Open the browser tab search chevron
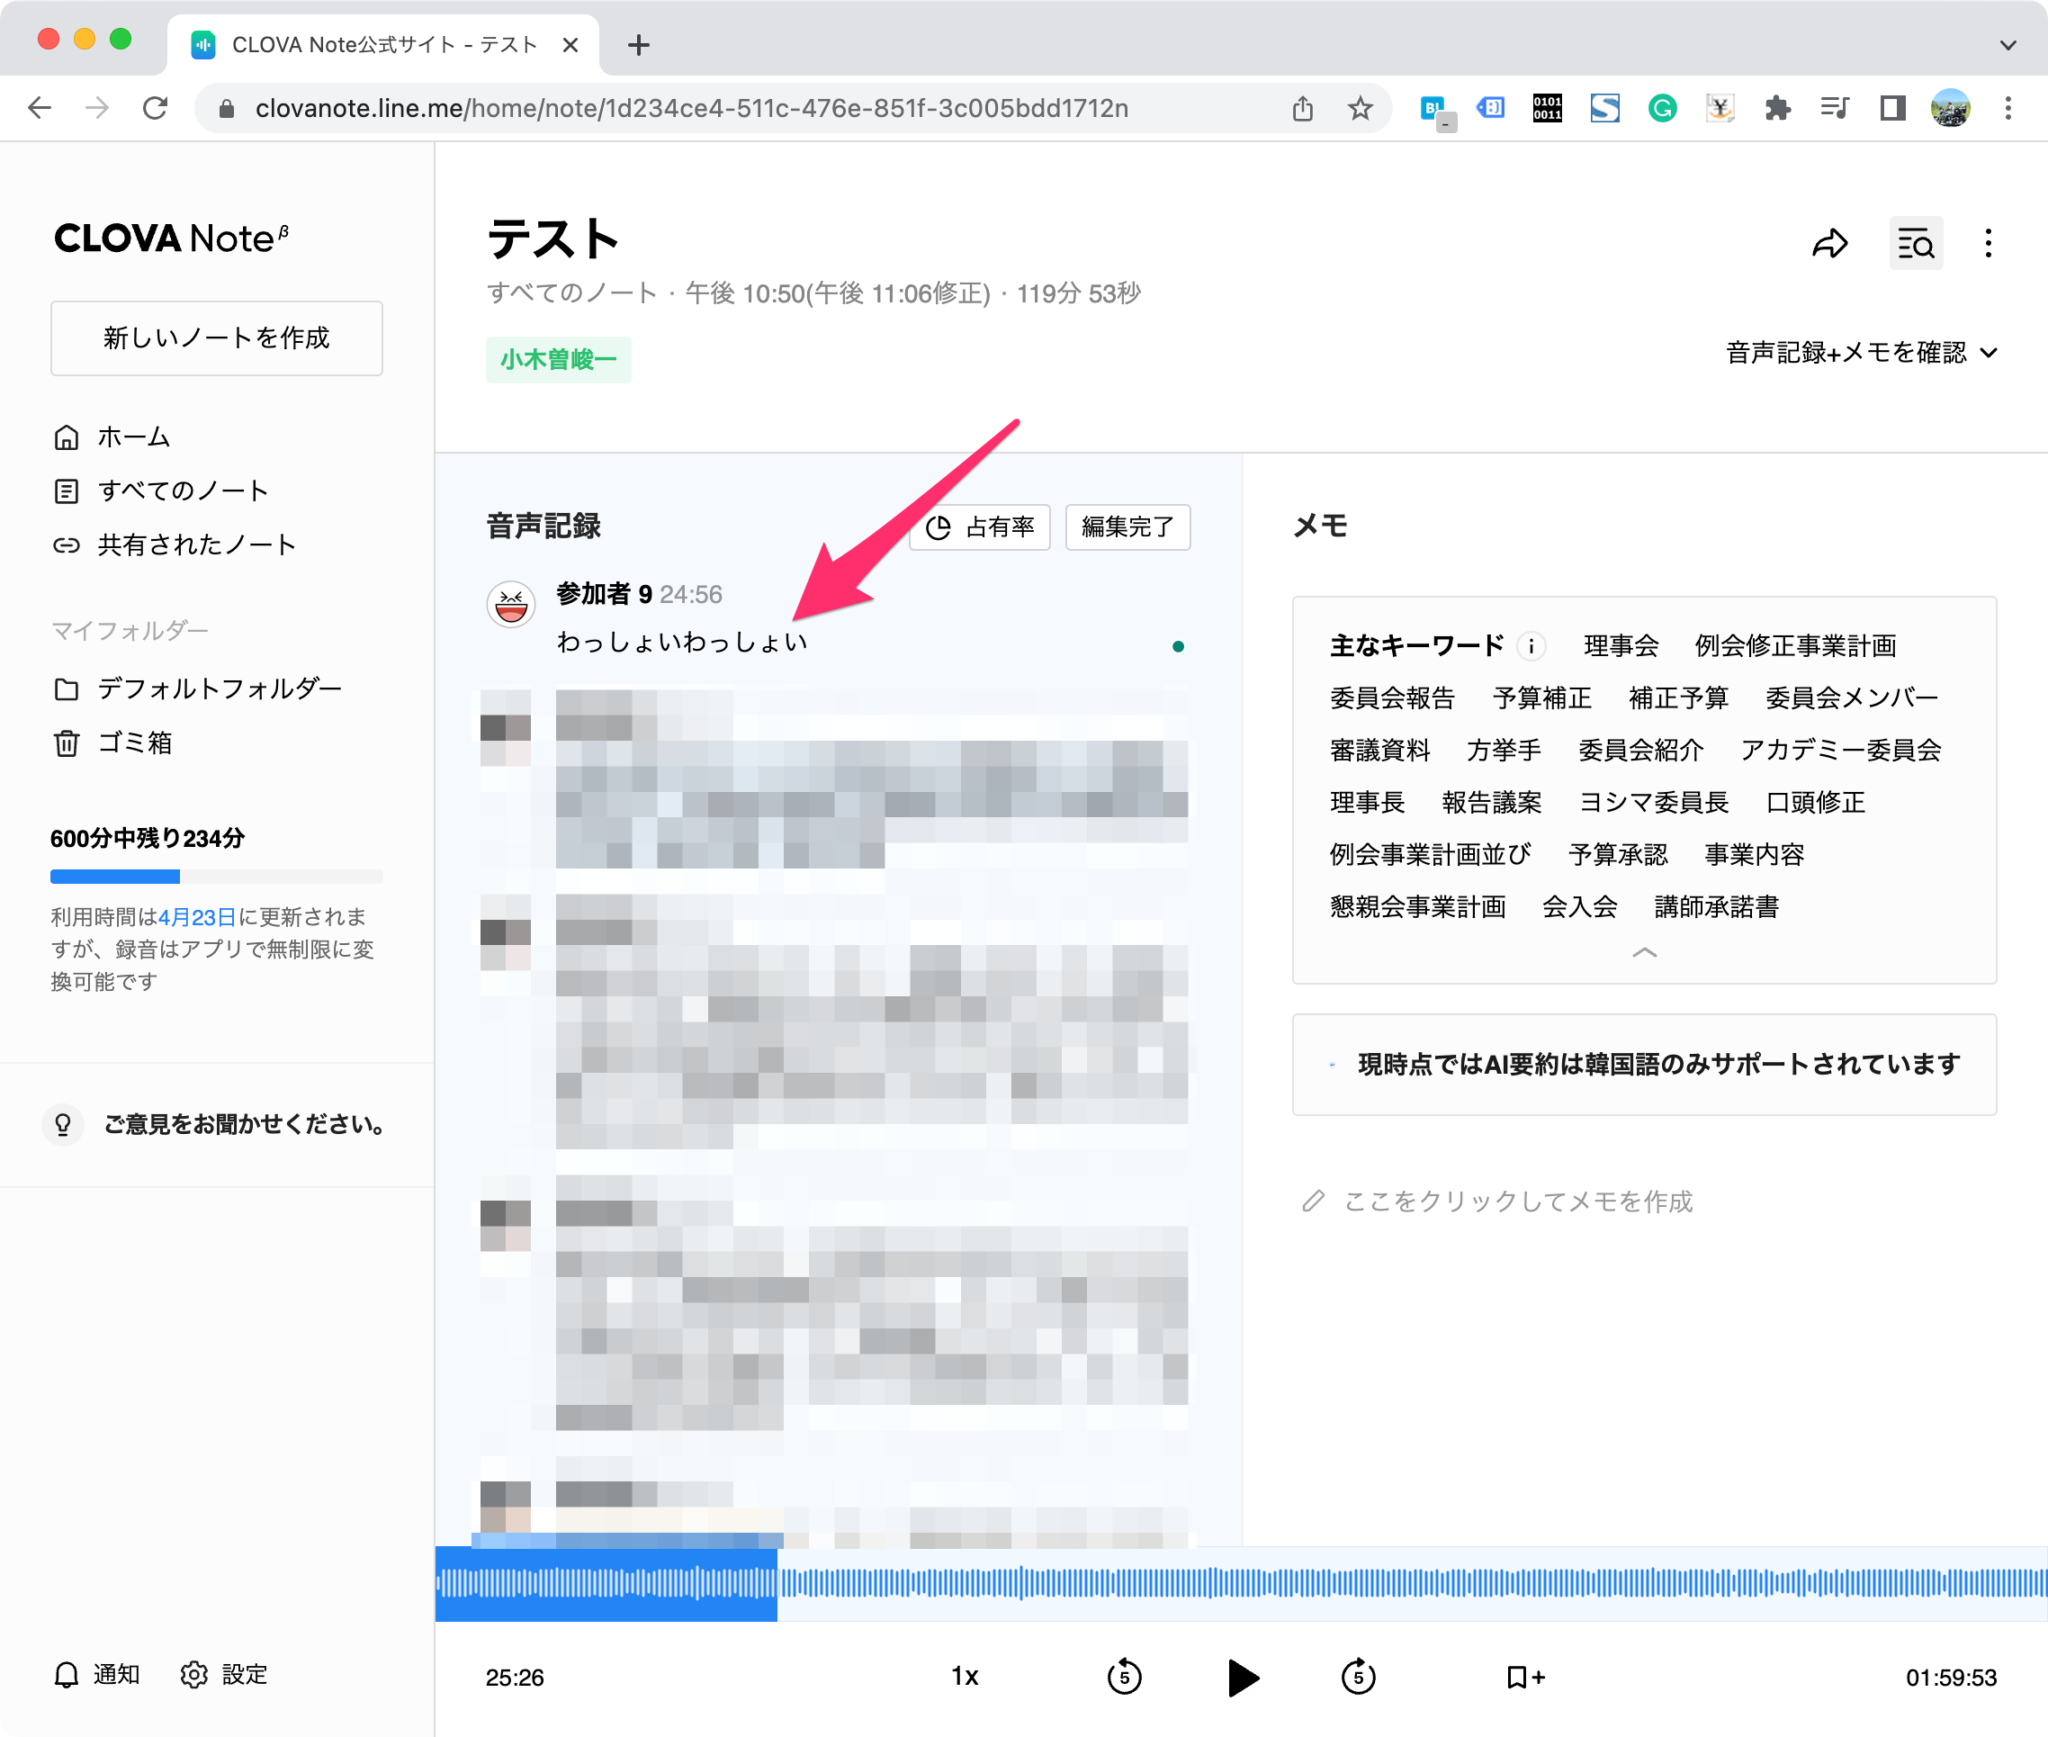The width and height of the screenshot is (2048, 1737). click(x=2007, y=44)
